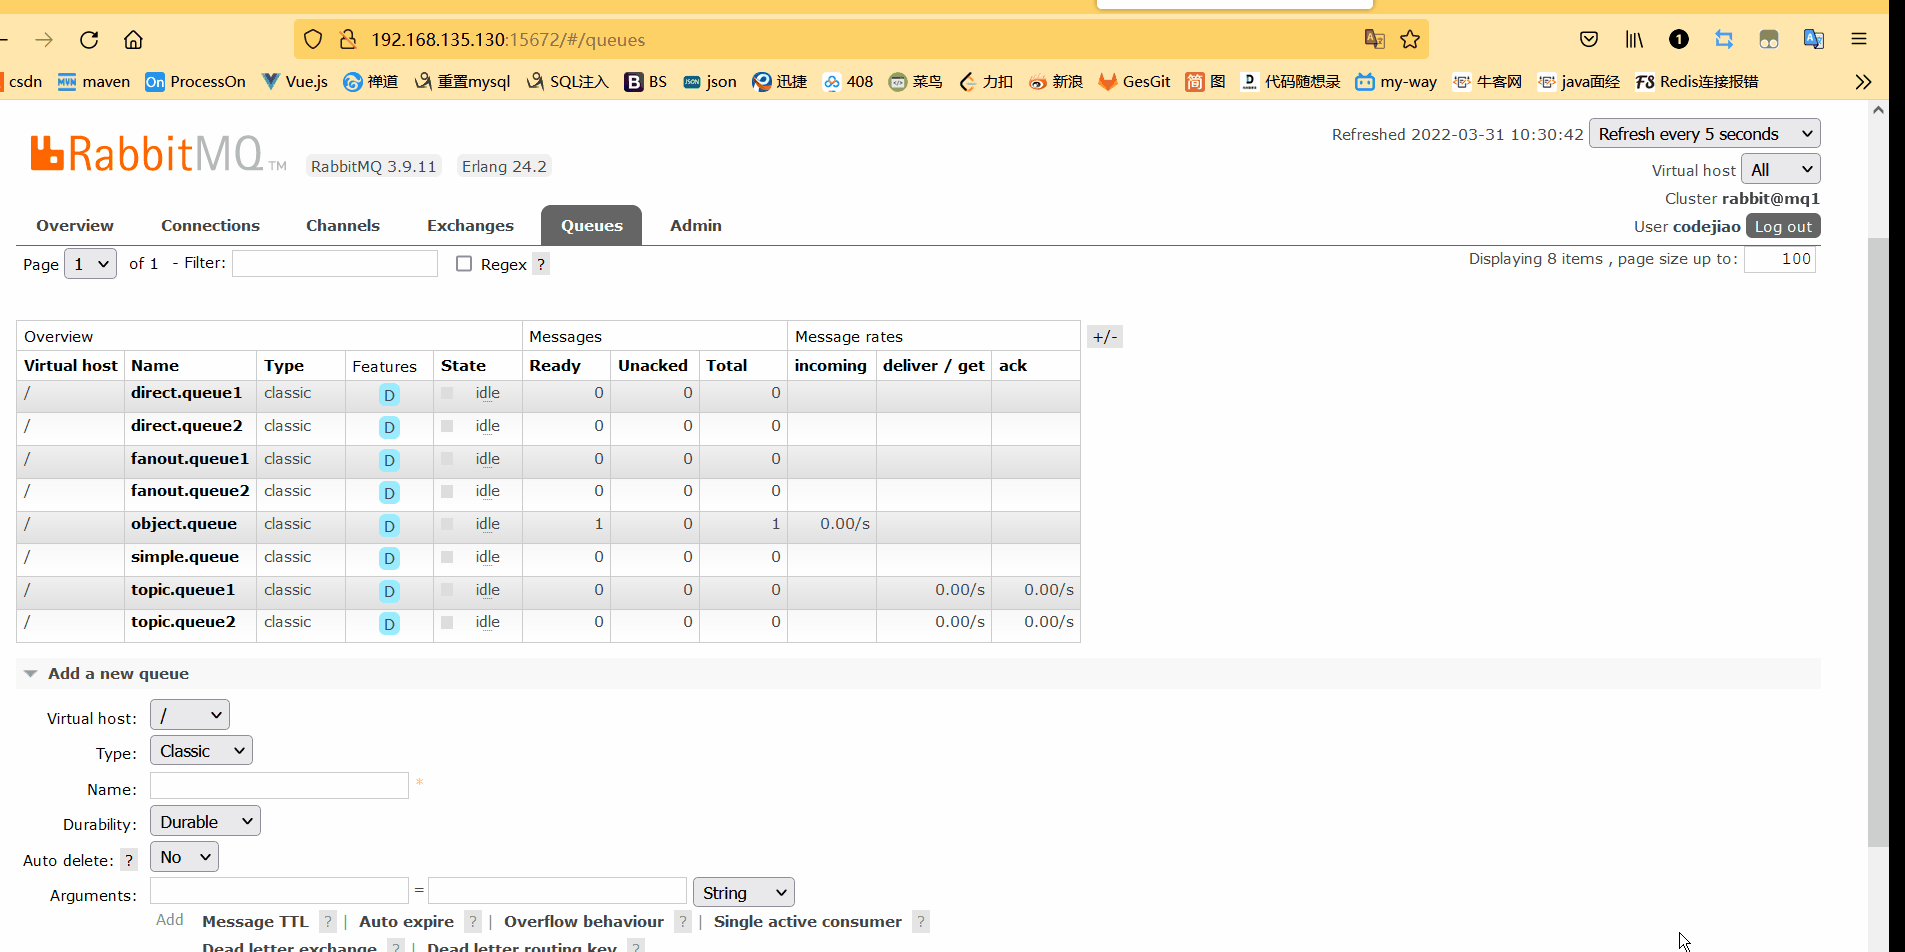Add the Auto expire argument
Image resolution: width=1905 pixels, height=952 pixels.
[406, 922]
